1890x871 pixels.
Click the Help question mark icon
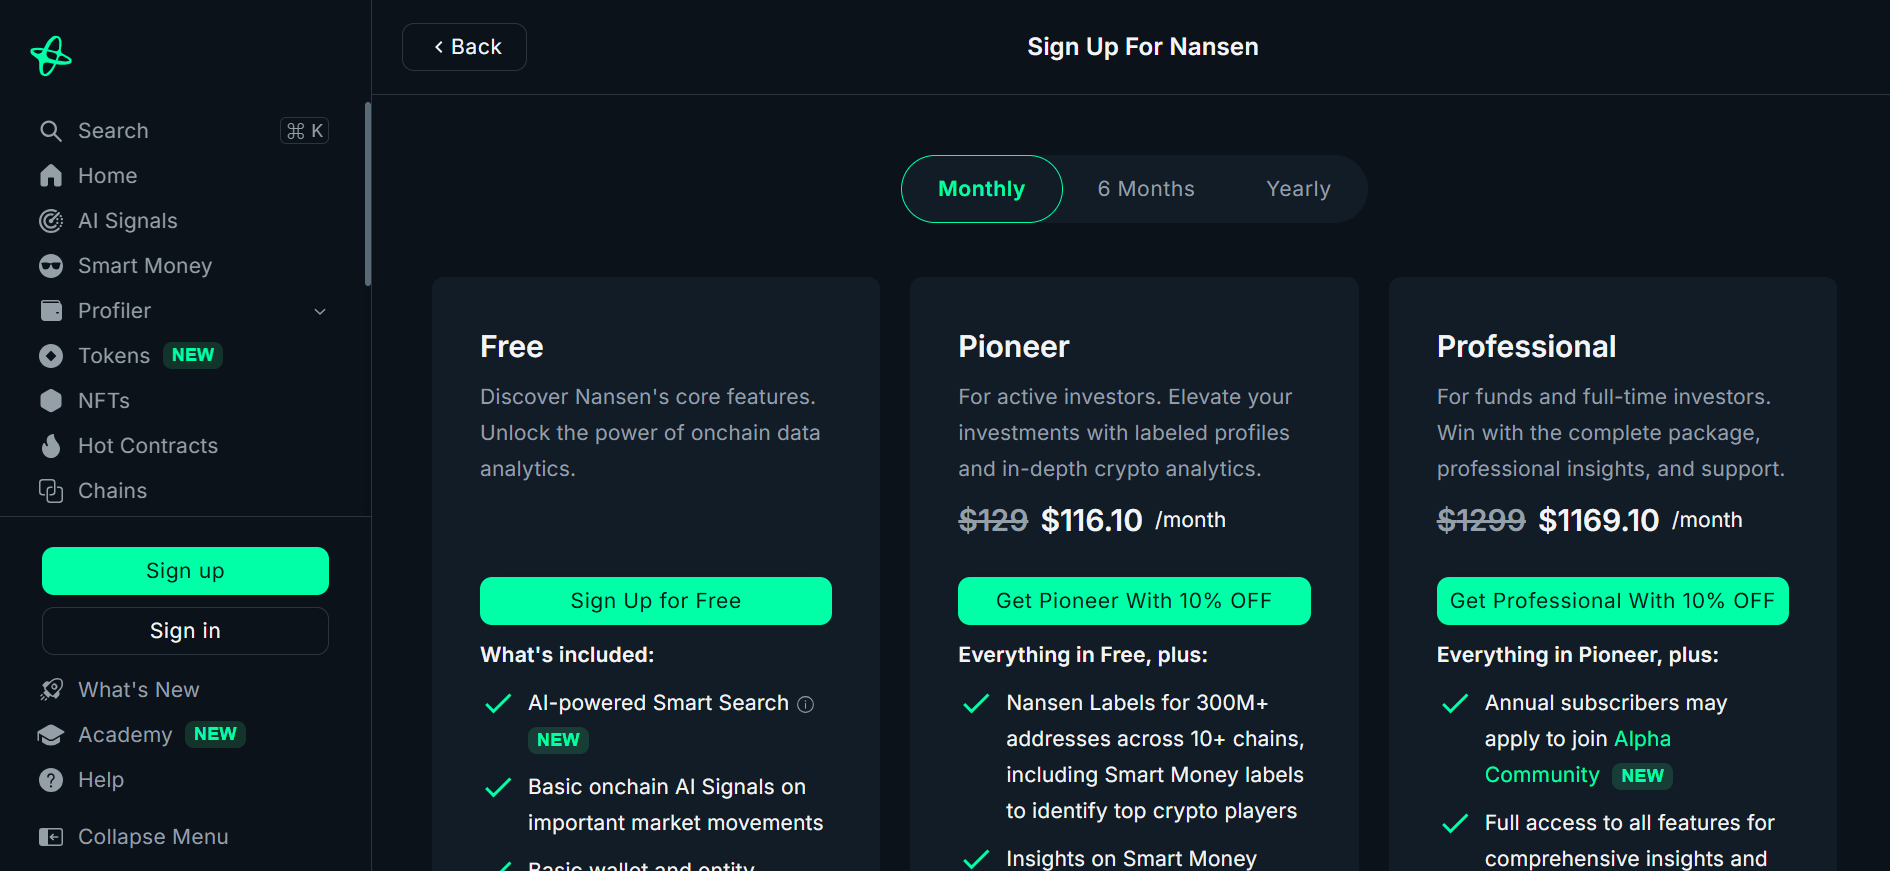(x=51, y=780)
